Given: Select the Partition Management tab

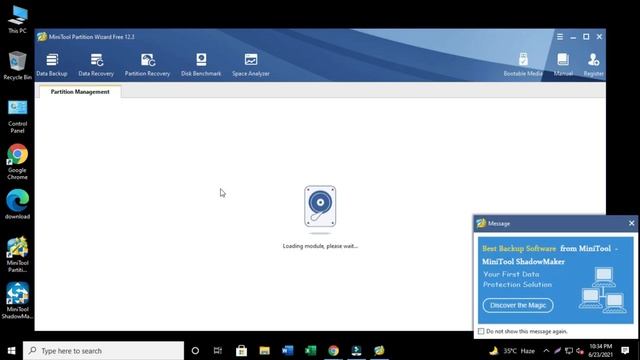Looking at the screenshot, I should pyautogui.click(x=80, y=92).
